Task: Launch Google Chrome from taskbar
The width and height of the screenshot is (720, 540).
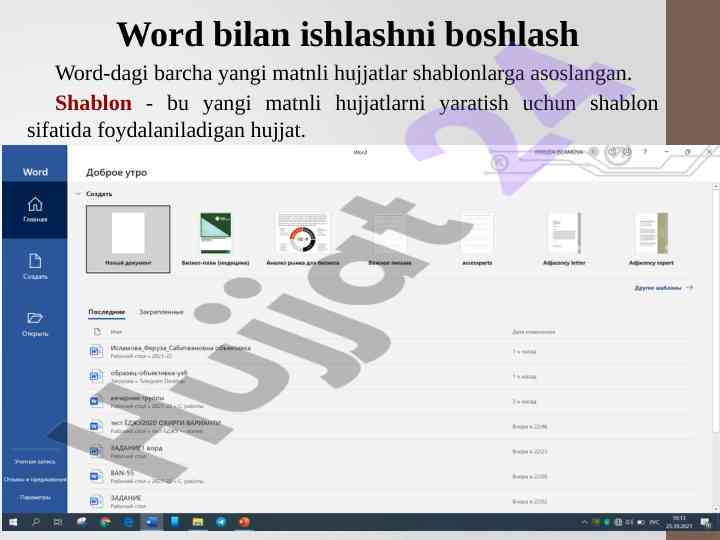Action: pyautogui.click(x=105, y=522)
